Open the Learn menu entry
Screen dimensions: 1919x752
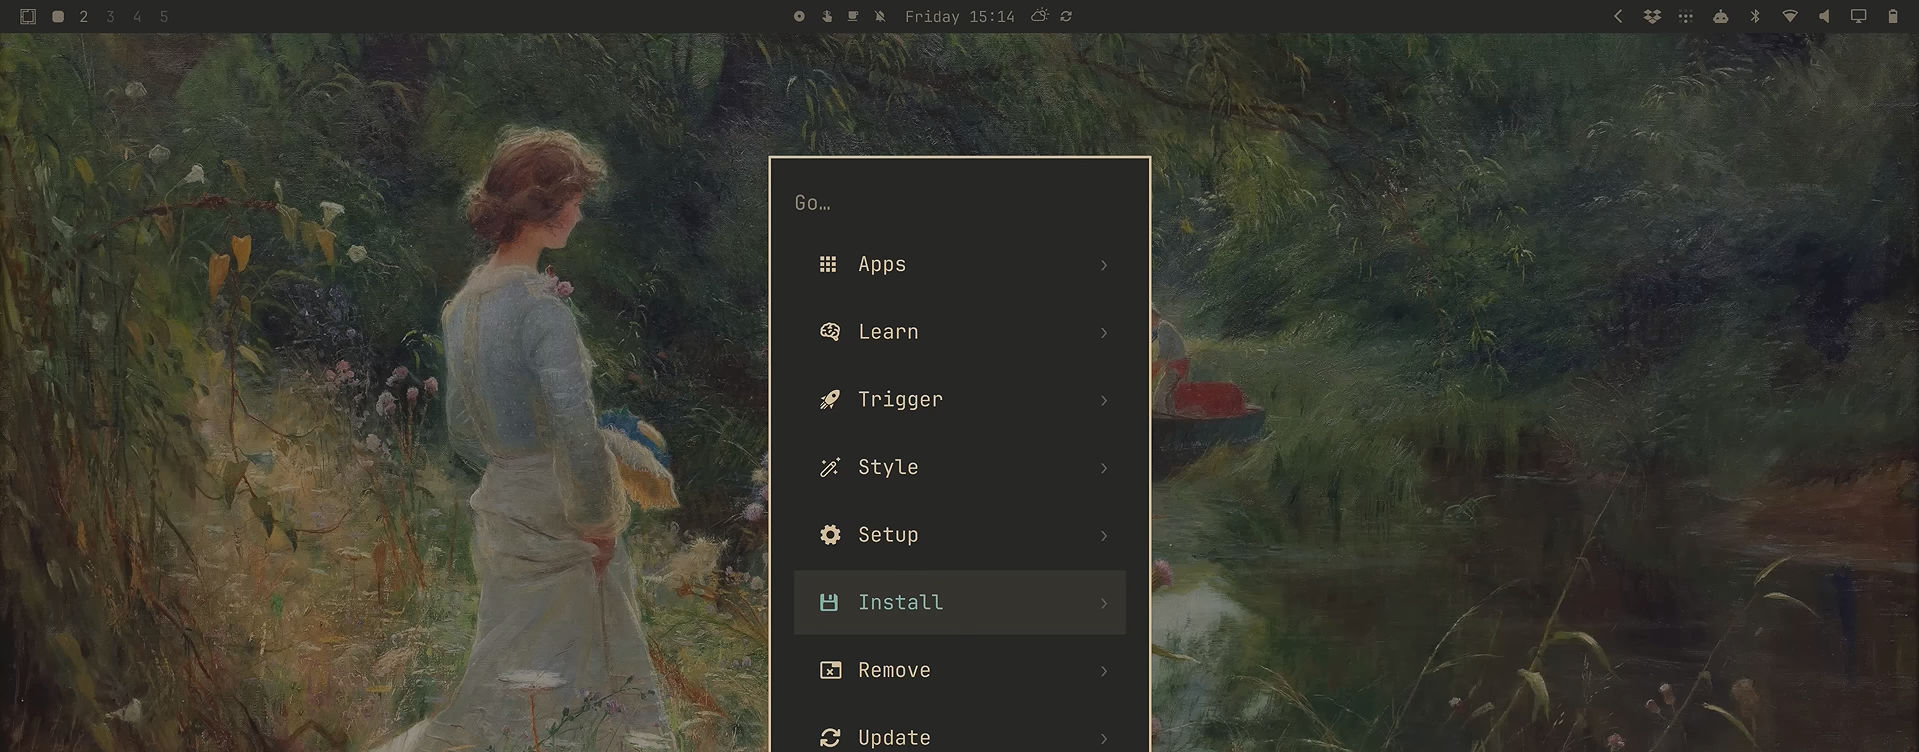[959, 332]
